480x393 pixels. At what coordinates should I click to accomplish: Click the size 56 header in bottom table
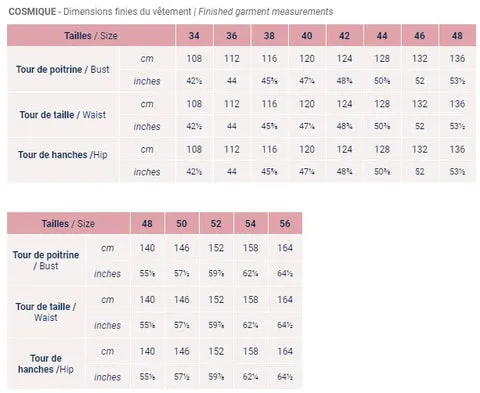pos(285,223)
